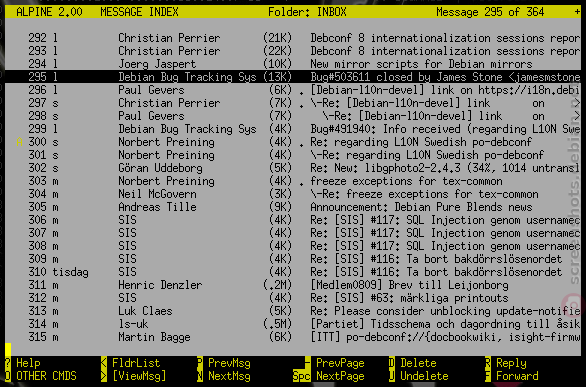Viewport: 586px width, 387px height.
Task: Select message 305 Debian Pure Blends news
Action: (293, 207)
